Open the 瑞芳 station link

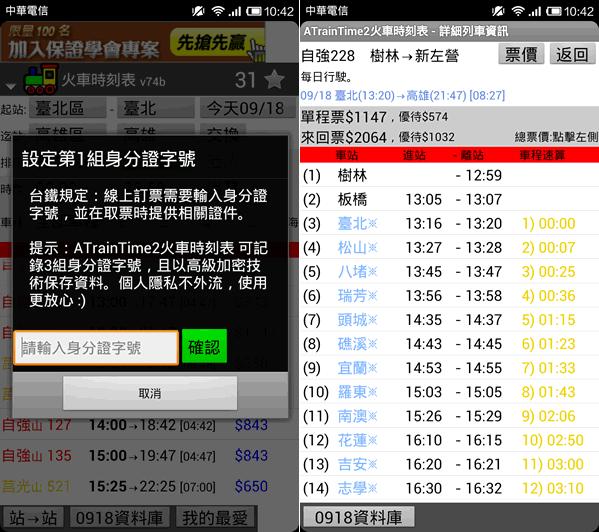[x=357, y=296]
